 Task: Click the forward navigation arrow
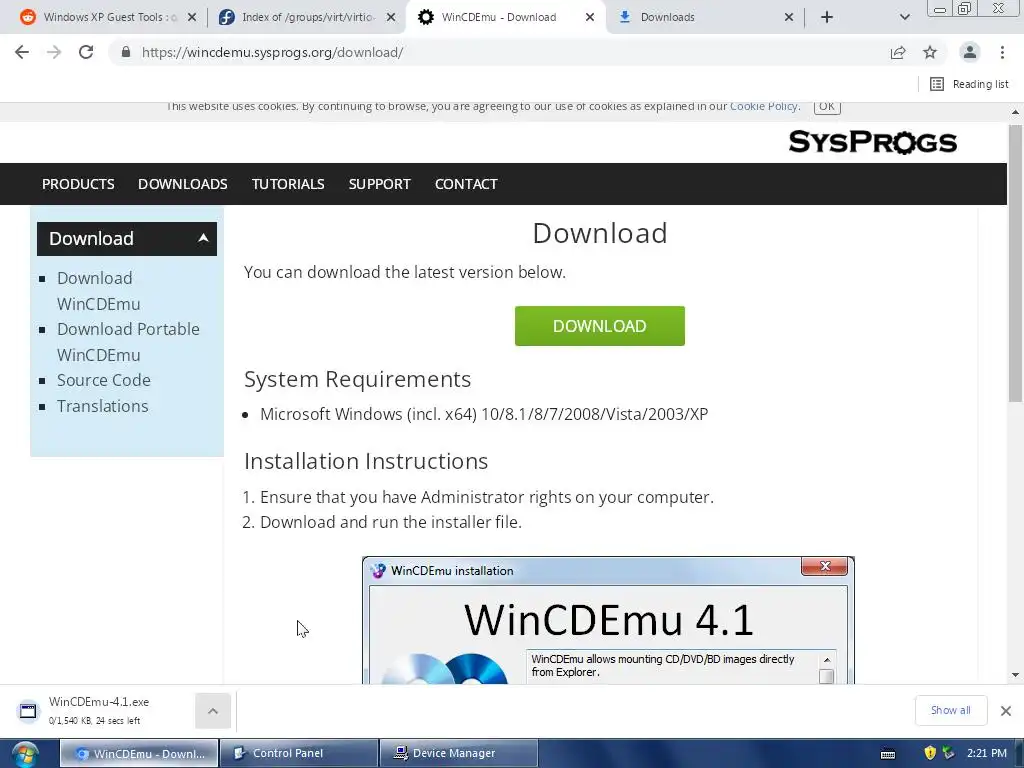[54, 52]
